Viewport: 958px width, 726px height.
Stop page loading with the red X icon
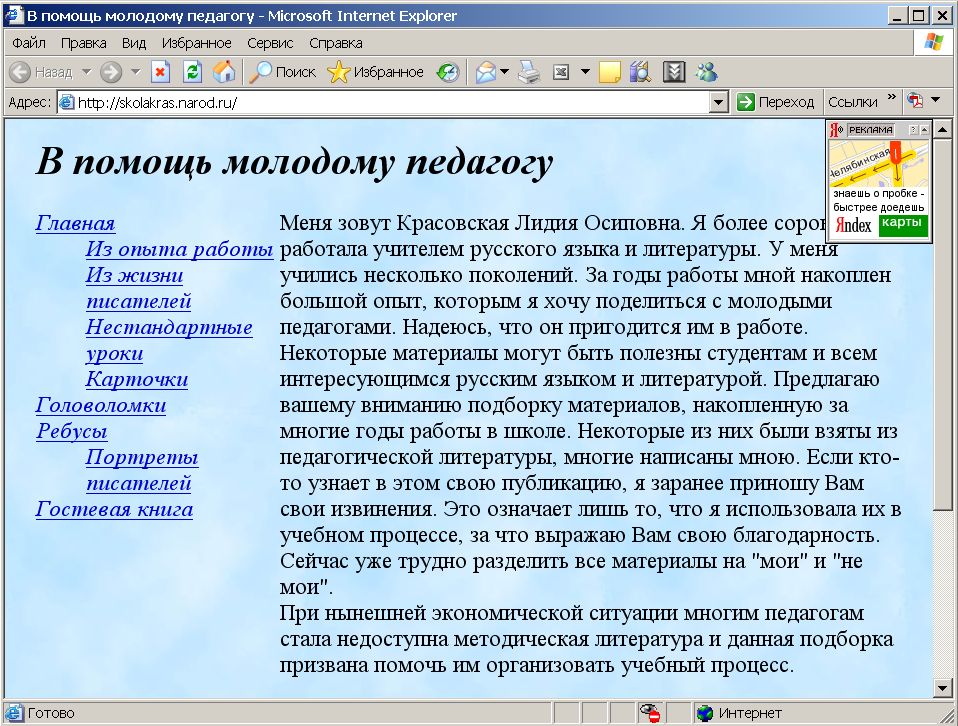click(160, 72)
